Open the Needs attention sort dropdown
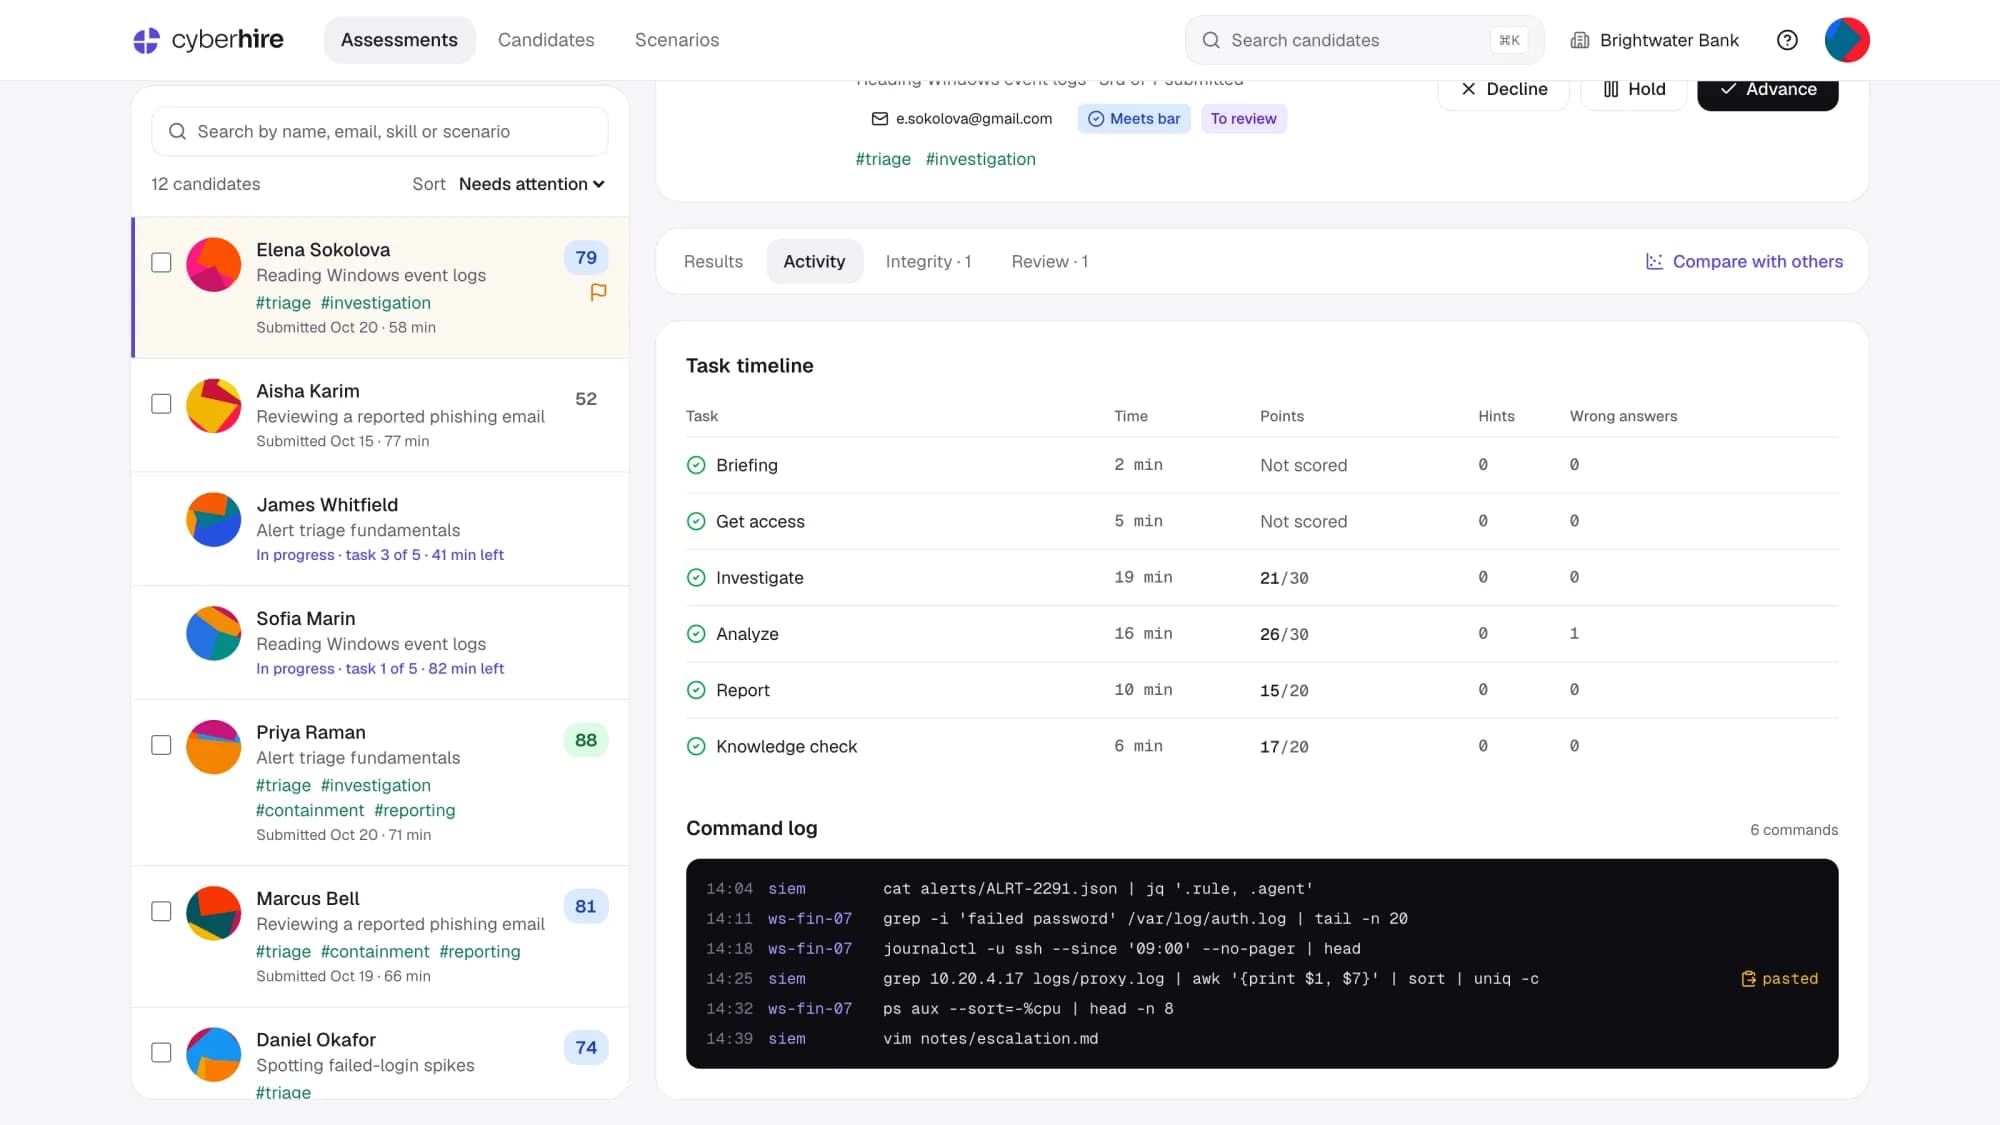Viewport: 2000px width, 1125px height. [532, 184]
